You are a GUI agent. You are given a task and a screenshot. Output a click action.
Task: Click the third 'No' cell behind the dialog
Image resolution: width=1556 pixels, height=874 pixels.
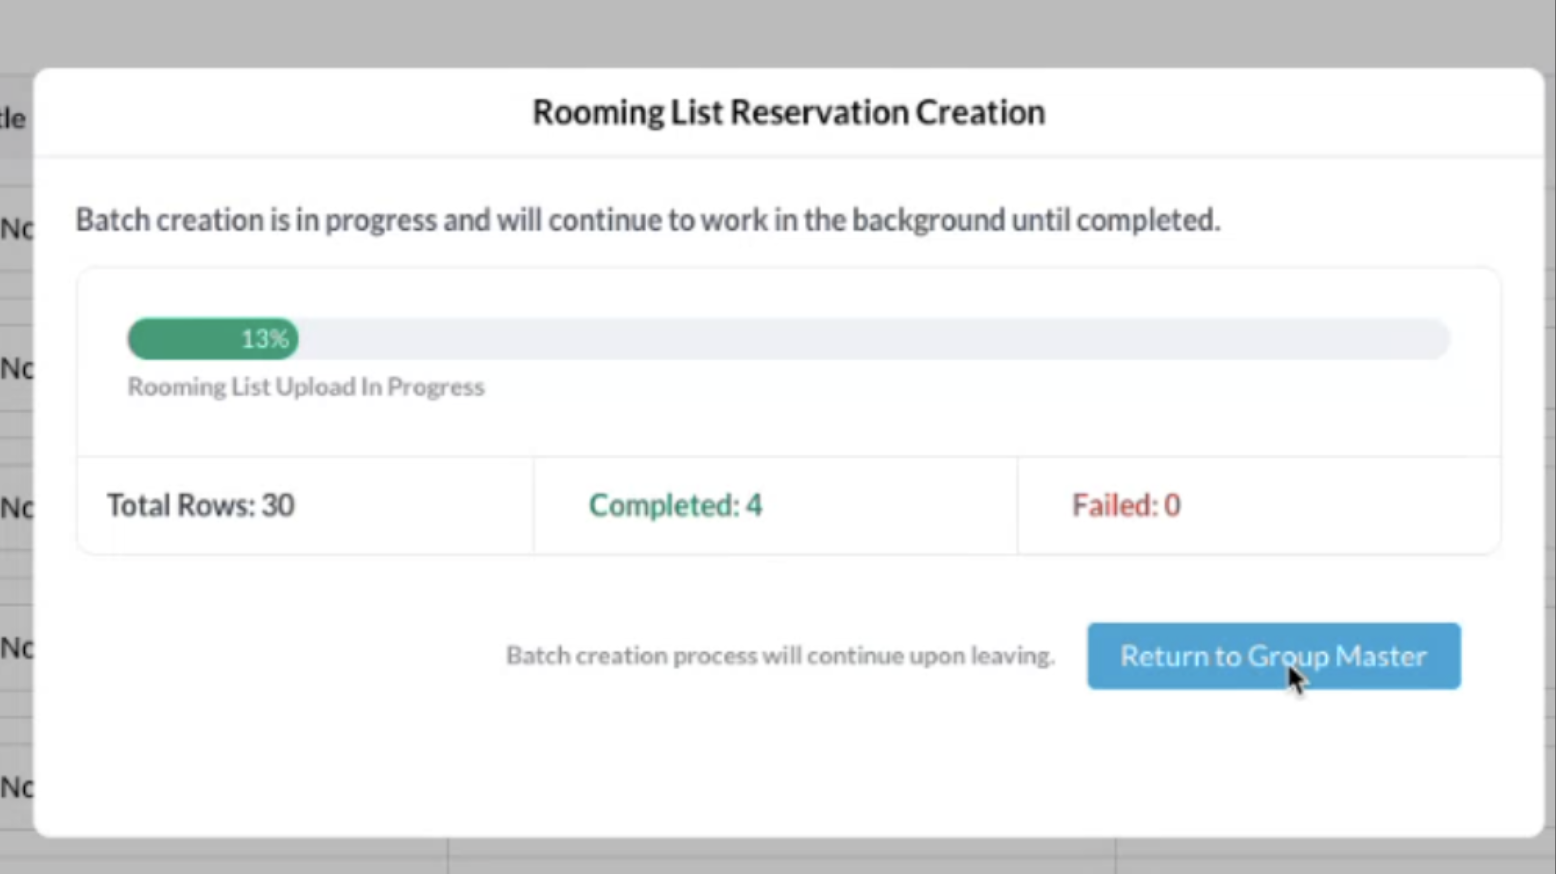point(16,508)
